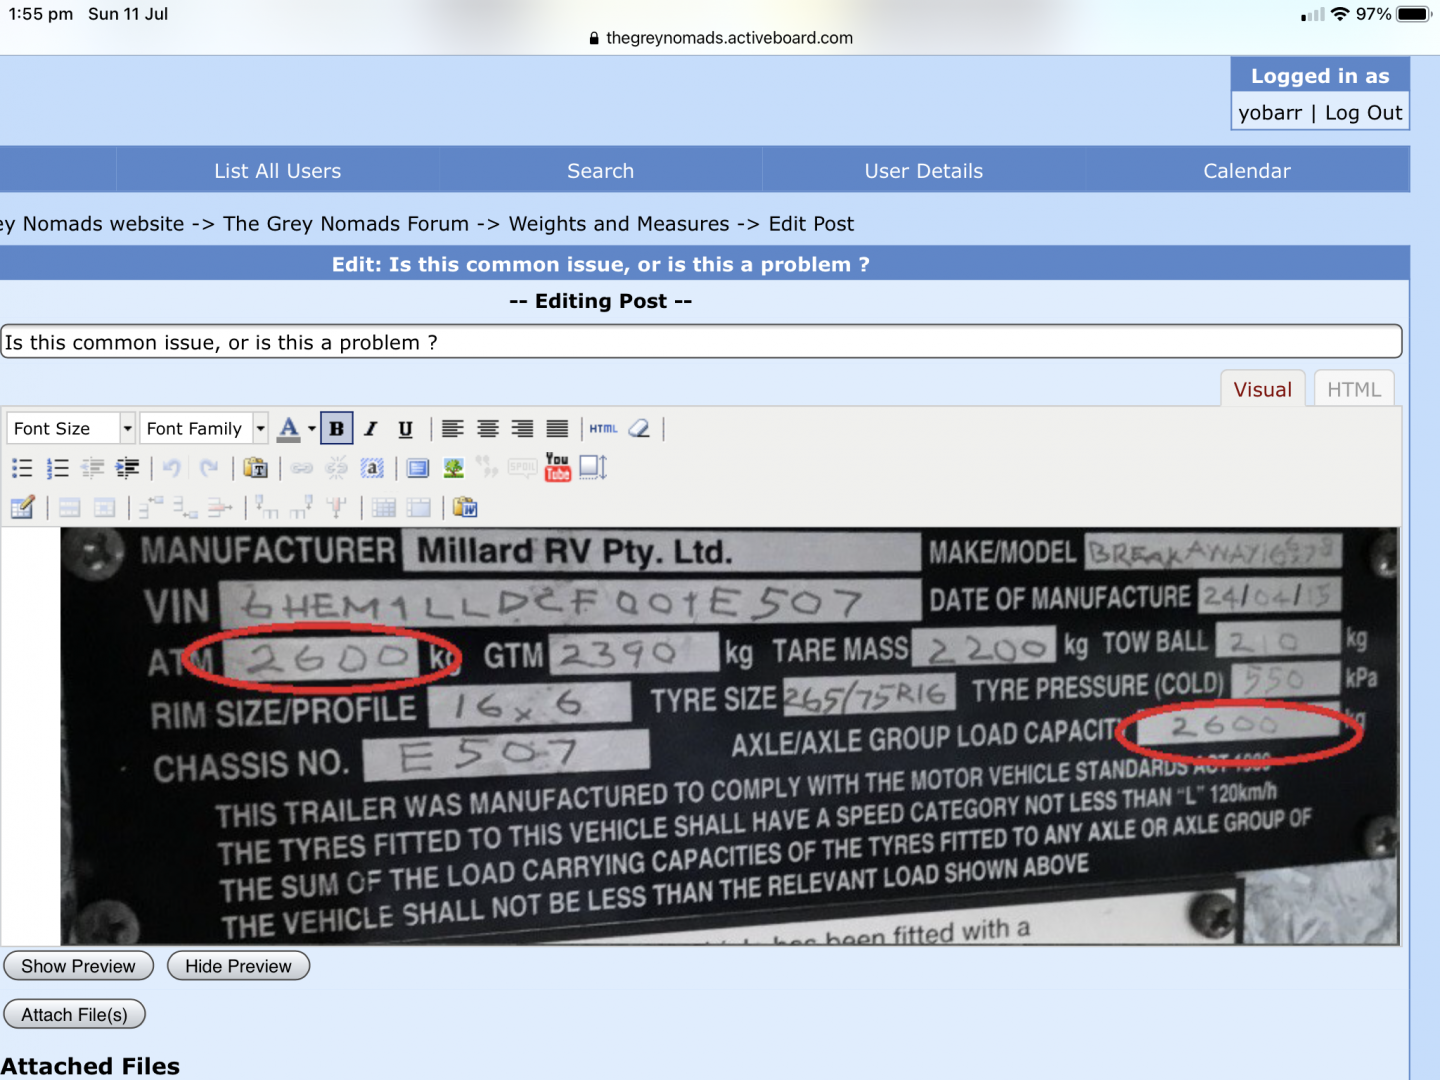Insert table column after

(301, 508)
